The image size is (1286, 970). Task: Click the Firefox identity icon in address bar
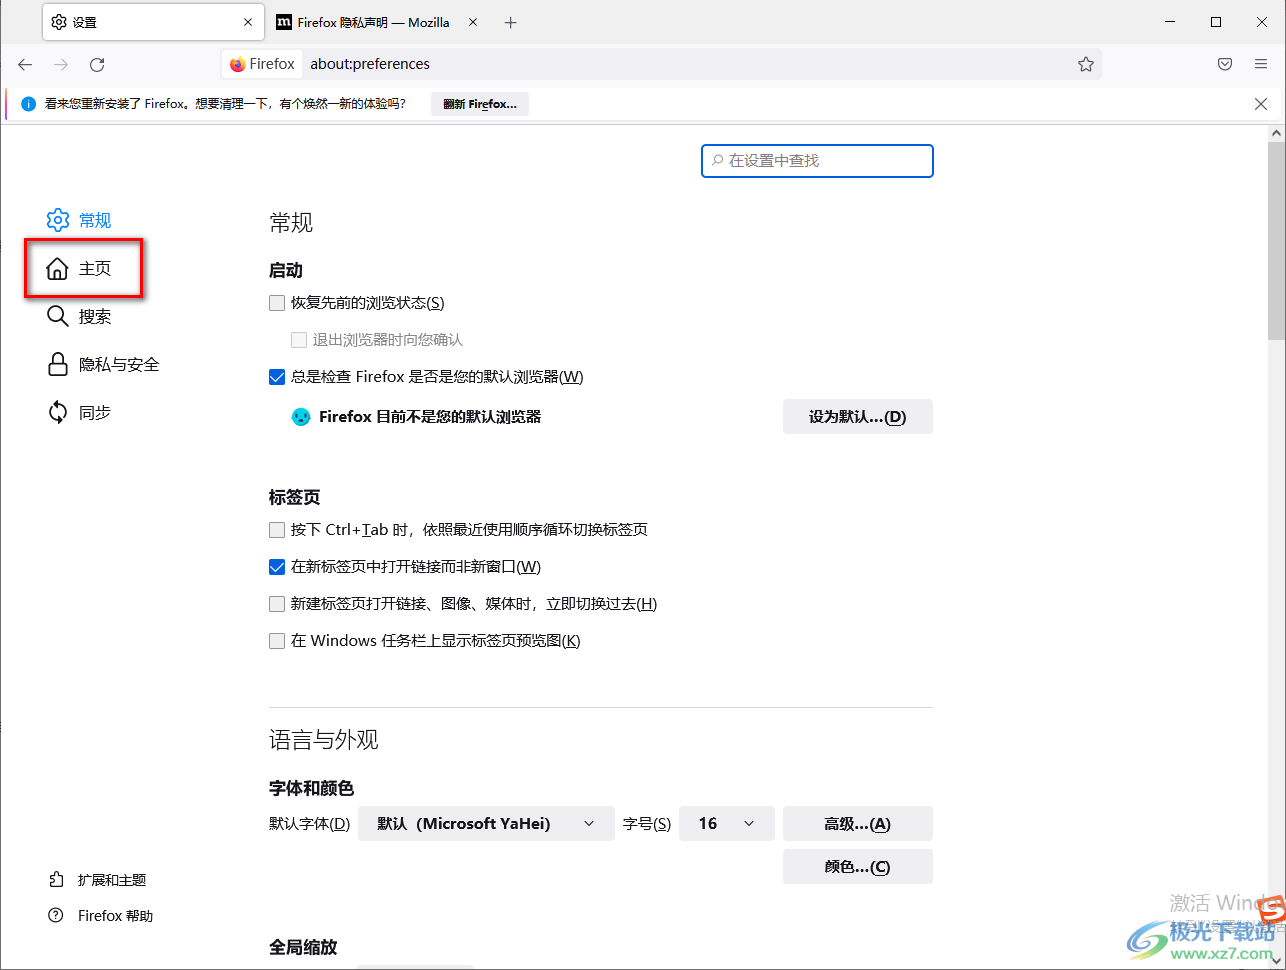263,64
